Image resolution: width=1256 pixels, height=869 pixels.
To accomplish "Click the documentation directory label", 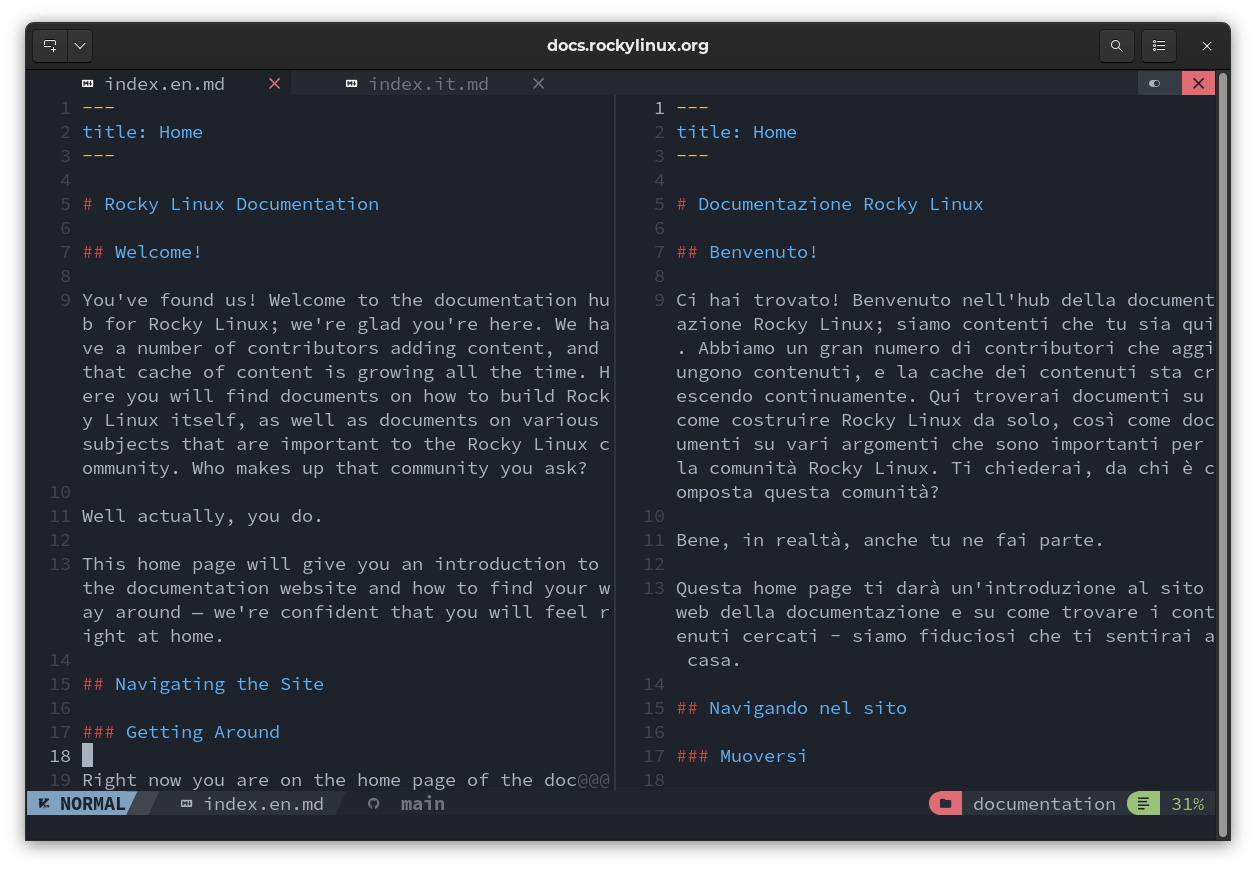I will click(x=1045, y=804).
